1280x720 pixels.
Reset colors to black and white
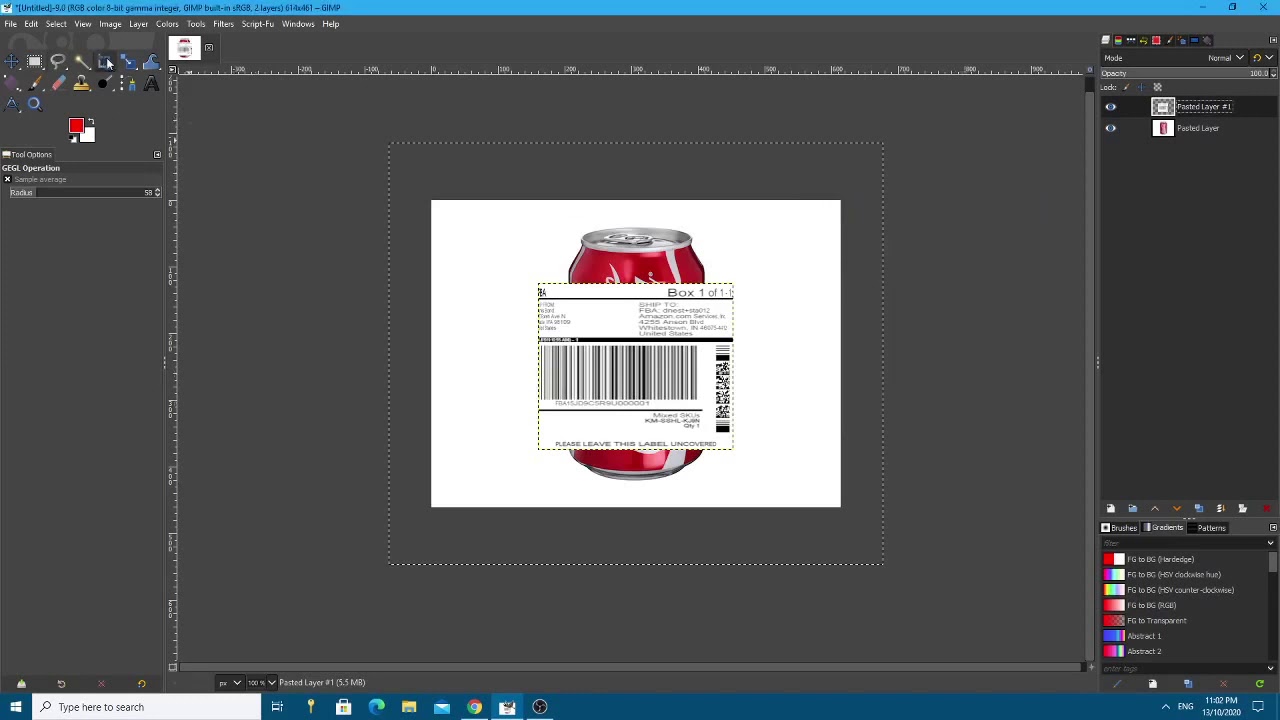click(x=73, y=138)
